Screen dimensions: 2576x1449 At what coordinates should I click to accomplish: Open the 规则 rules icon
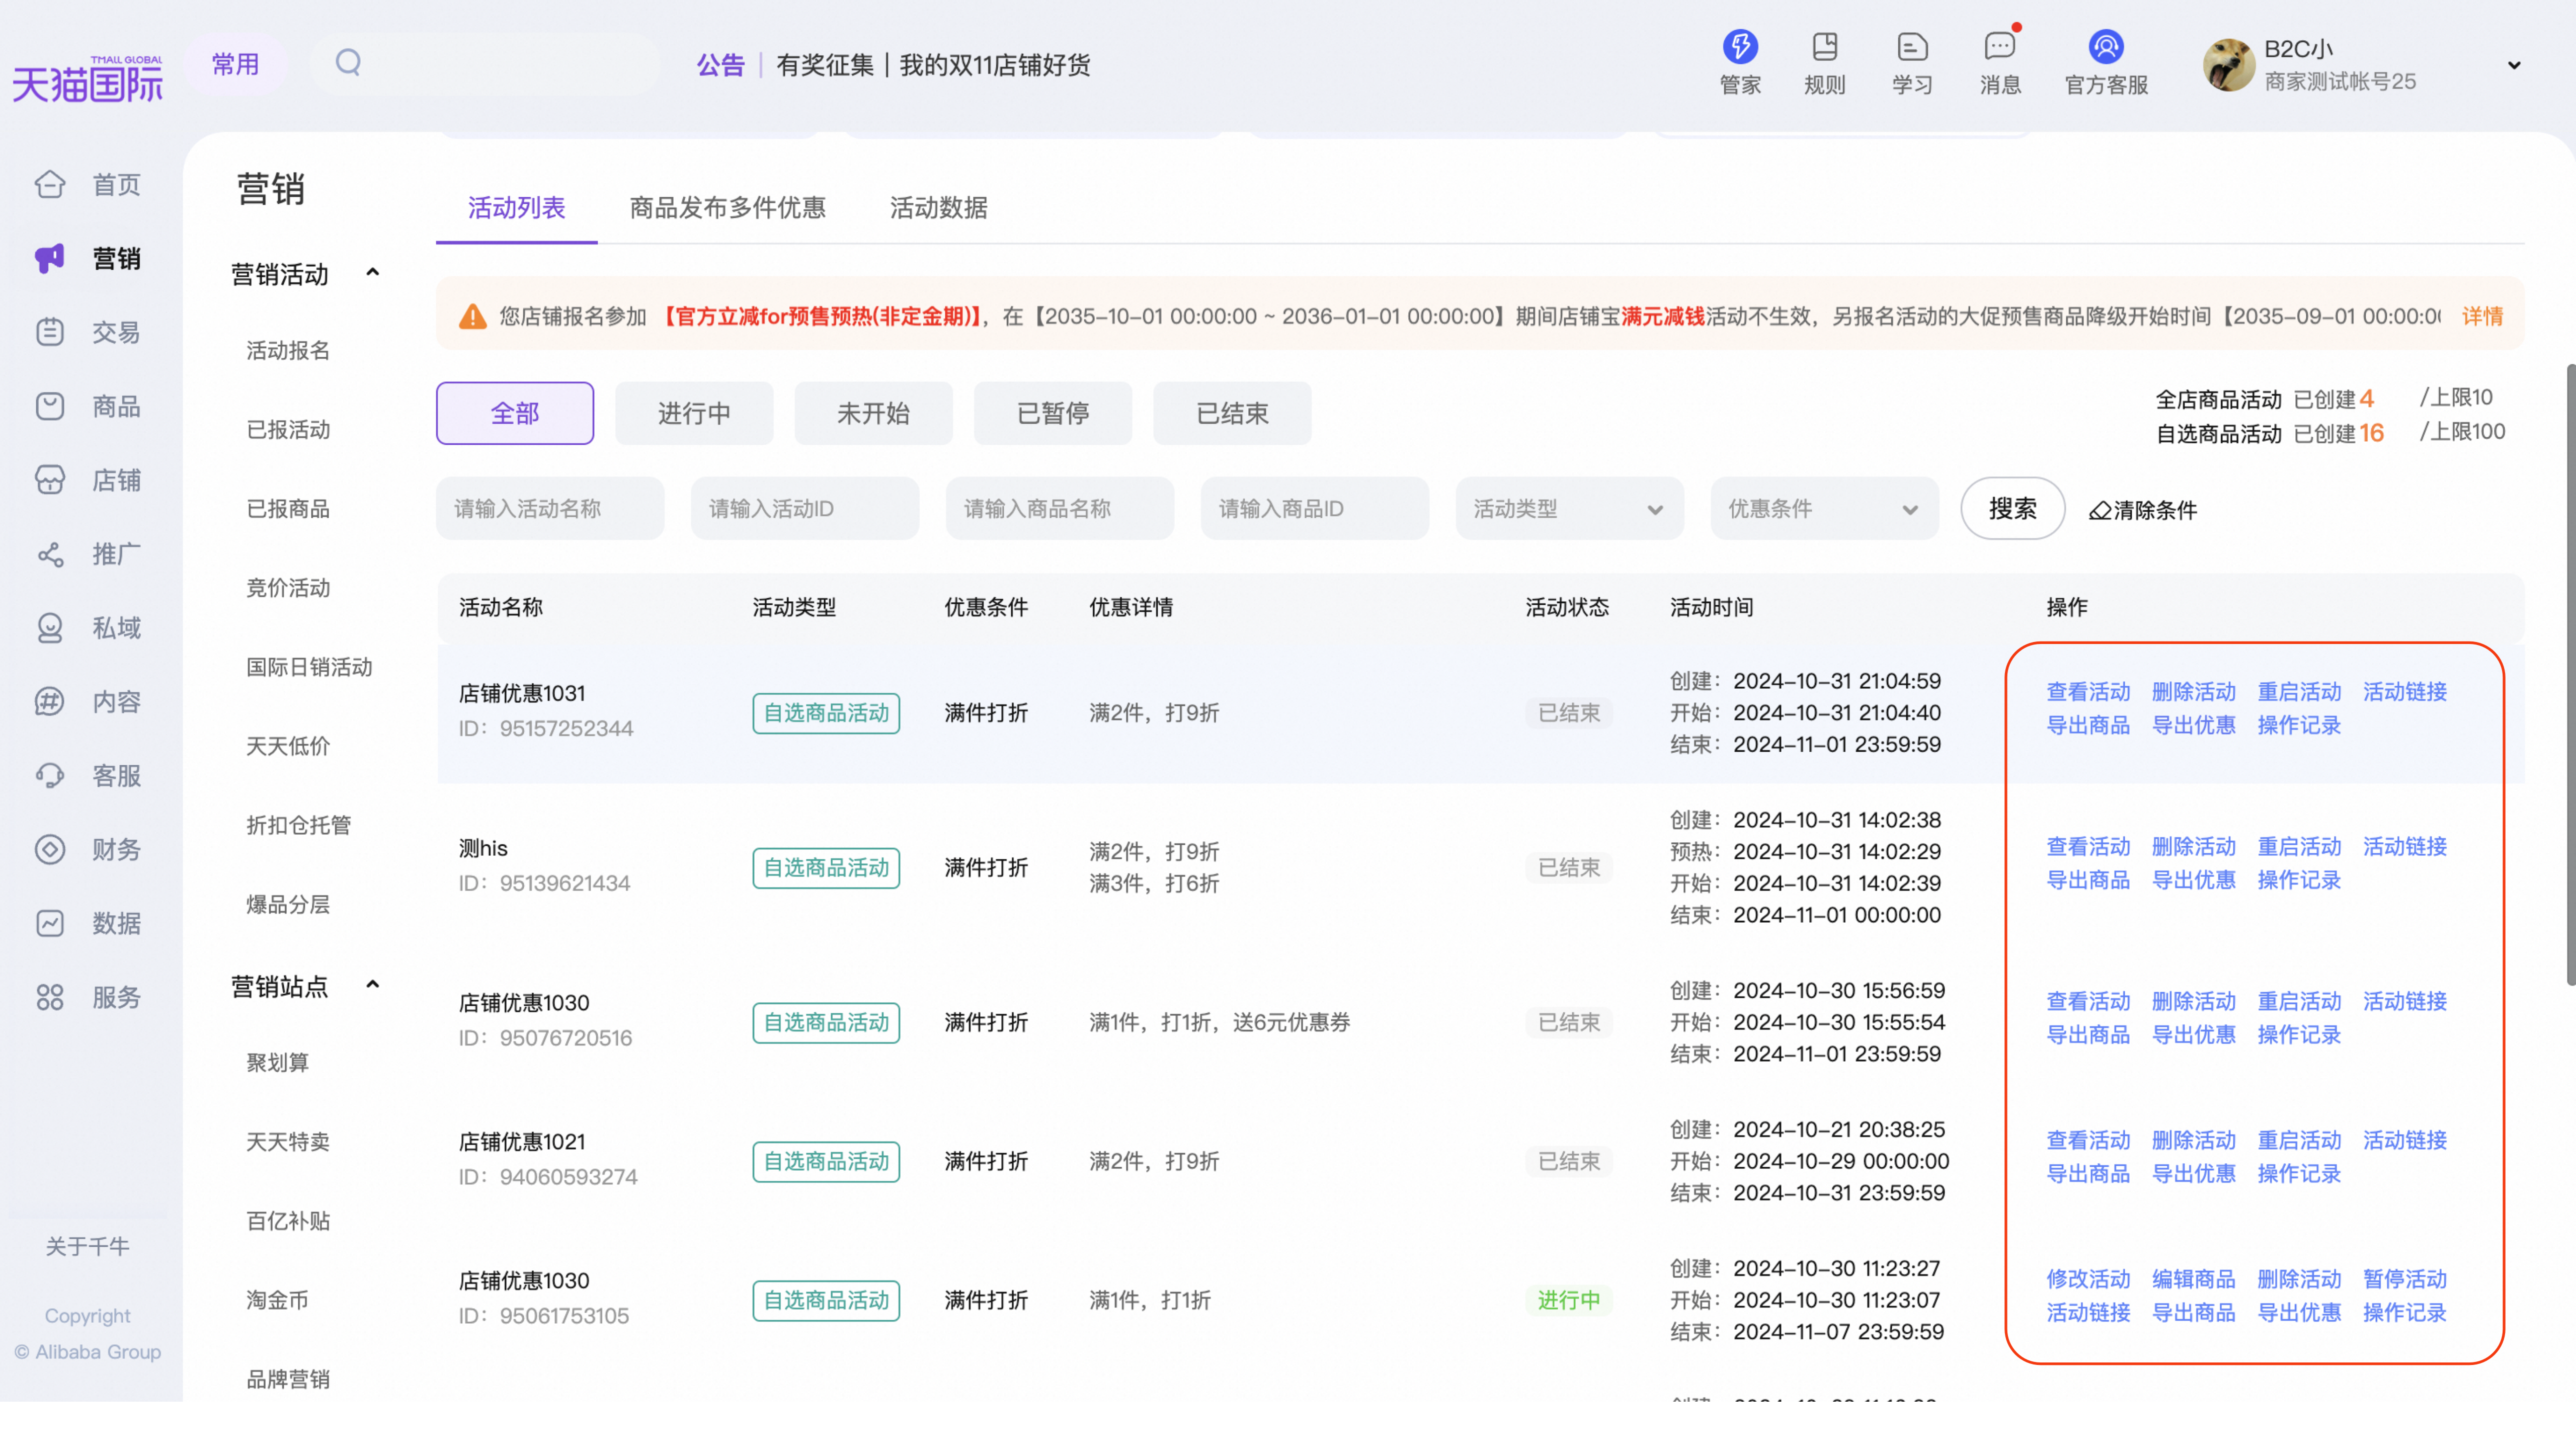click(1825, 46)
